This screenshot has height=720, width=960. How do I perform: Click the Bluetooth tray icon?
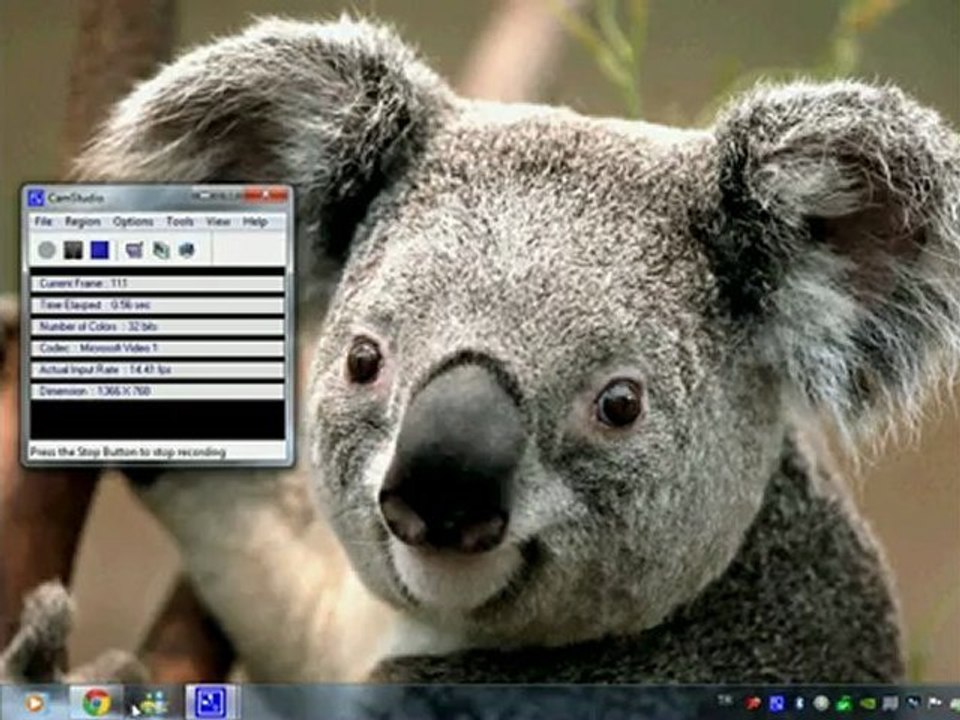point(799,703)
